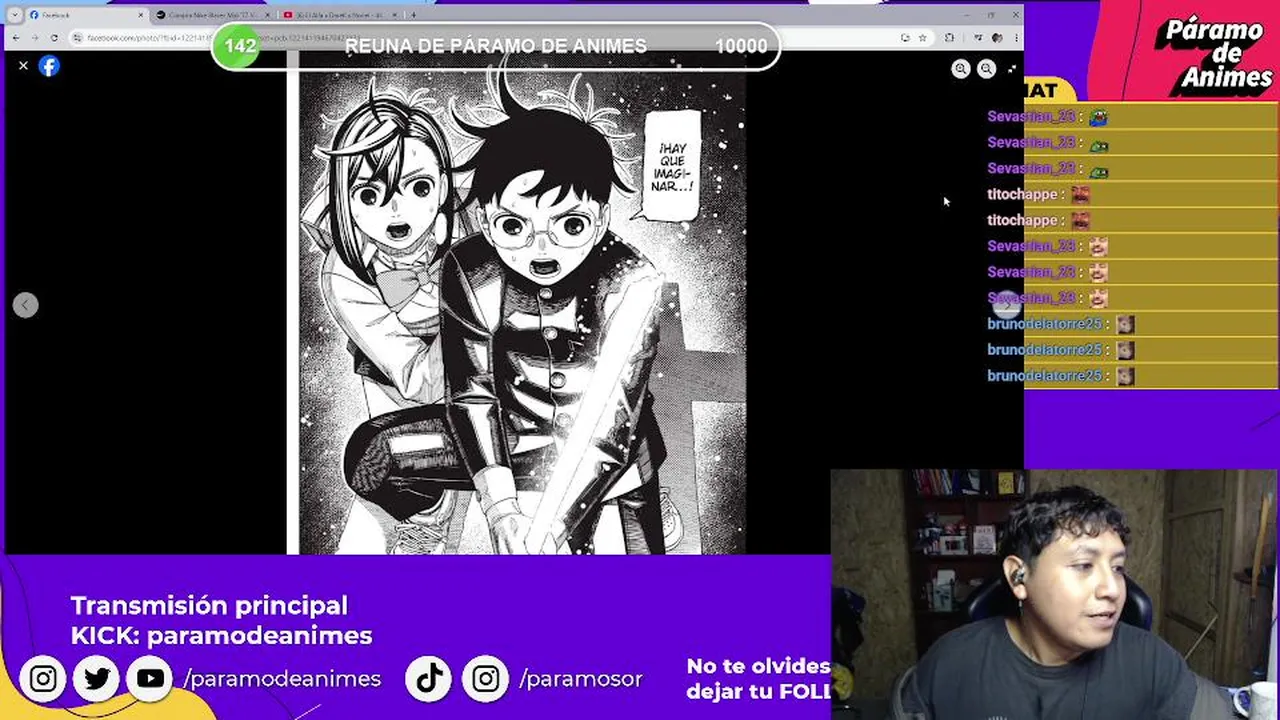Click the ¡Hay que imaginar! speech bubble
Screen dimensions: 1280x720
(x=671, y=166)
